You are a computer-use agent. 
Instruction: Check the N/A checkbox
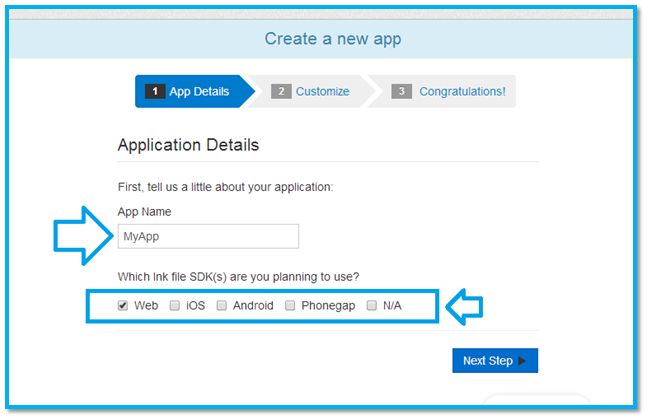pyautogui.click(x=372, y=306)
